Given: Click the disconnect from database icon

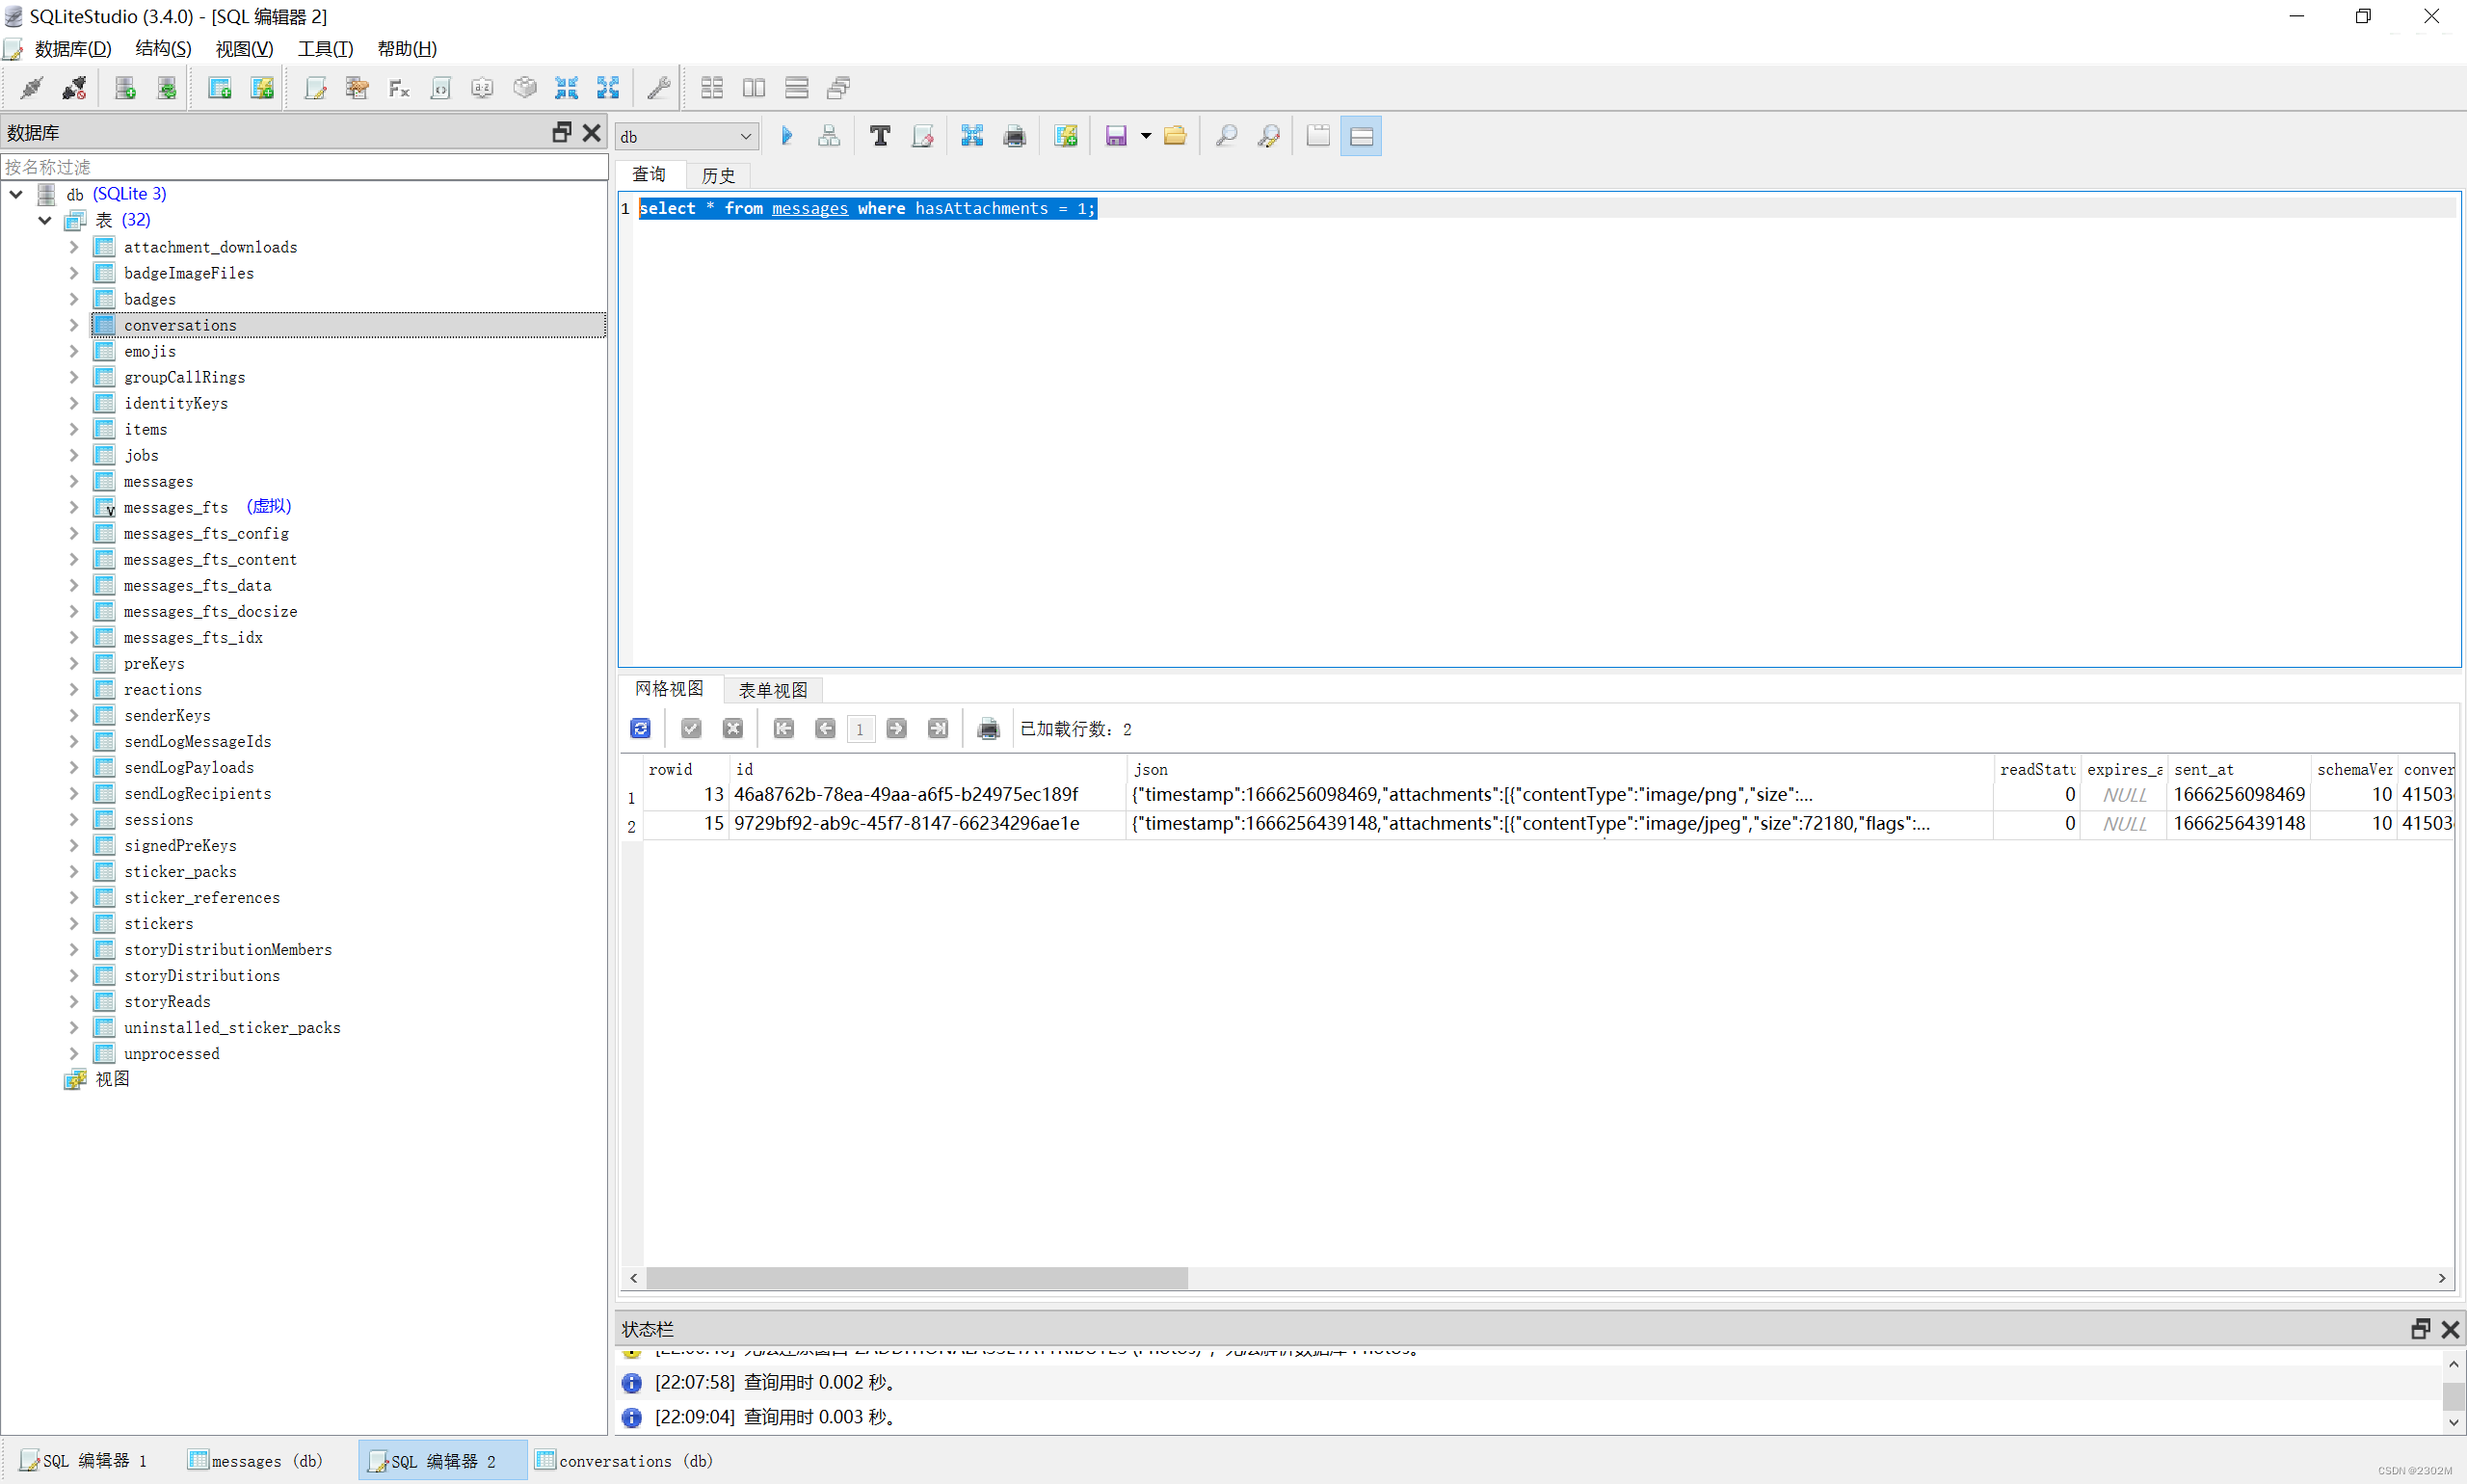Looking at the screenshot, I should point(74,88).
